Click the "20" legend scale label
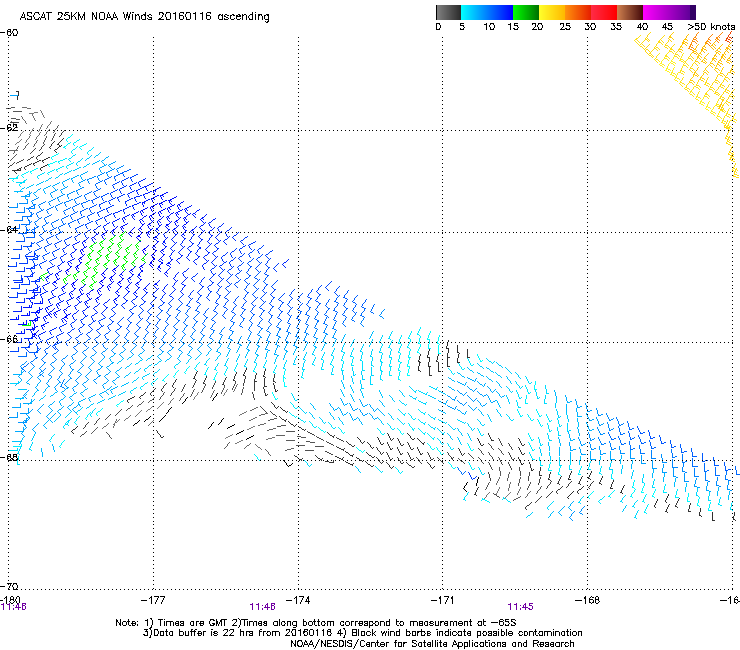This screenshot has height=650, width=740. point(537,27)
